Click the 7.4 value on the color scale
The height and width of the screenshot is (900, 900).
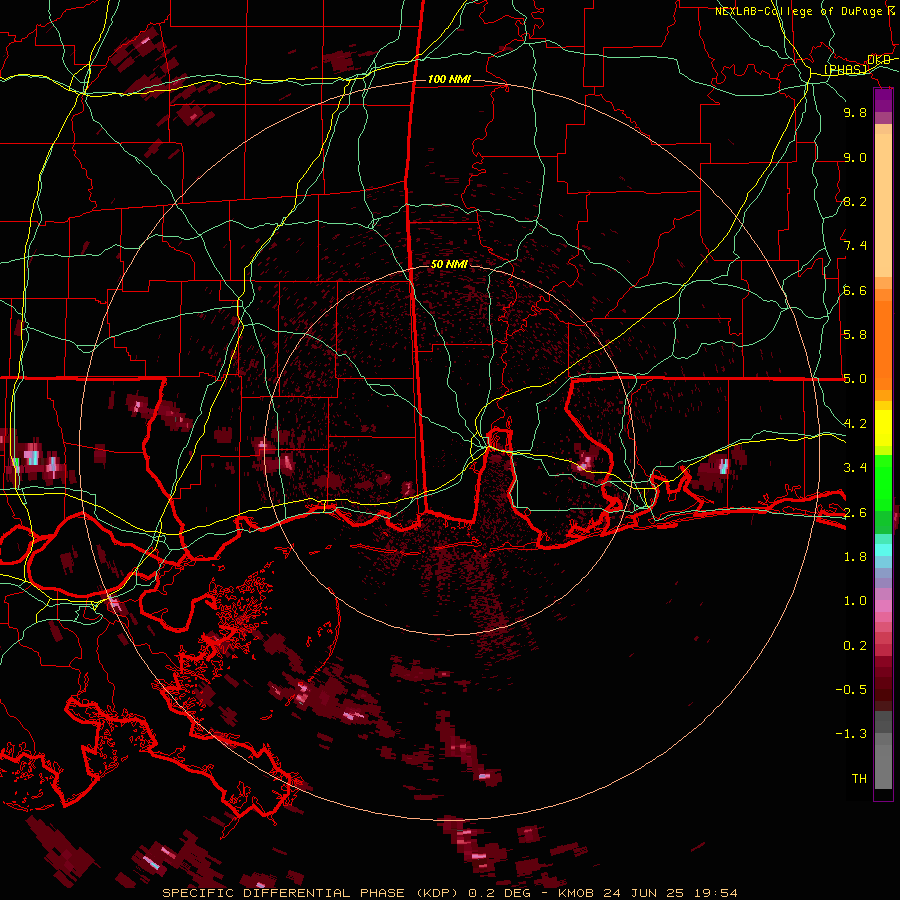click(x=855, y=246)
